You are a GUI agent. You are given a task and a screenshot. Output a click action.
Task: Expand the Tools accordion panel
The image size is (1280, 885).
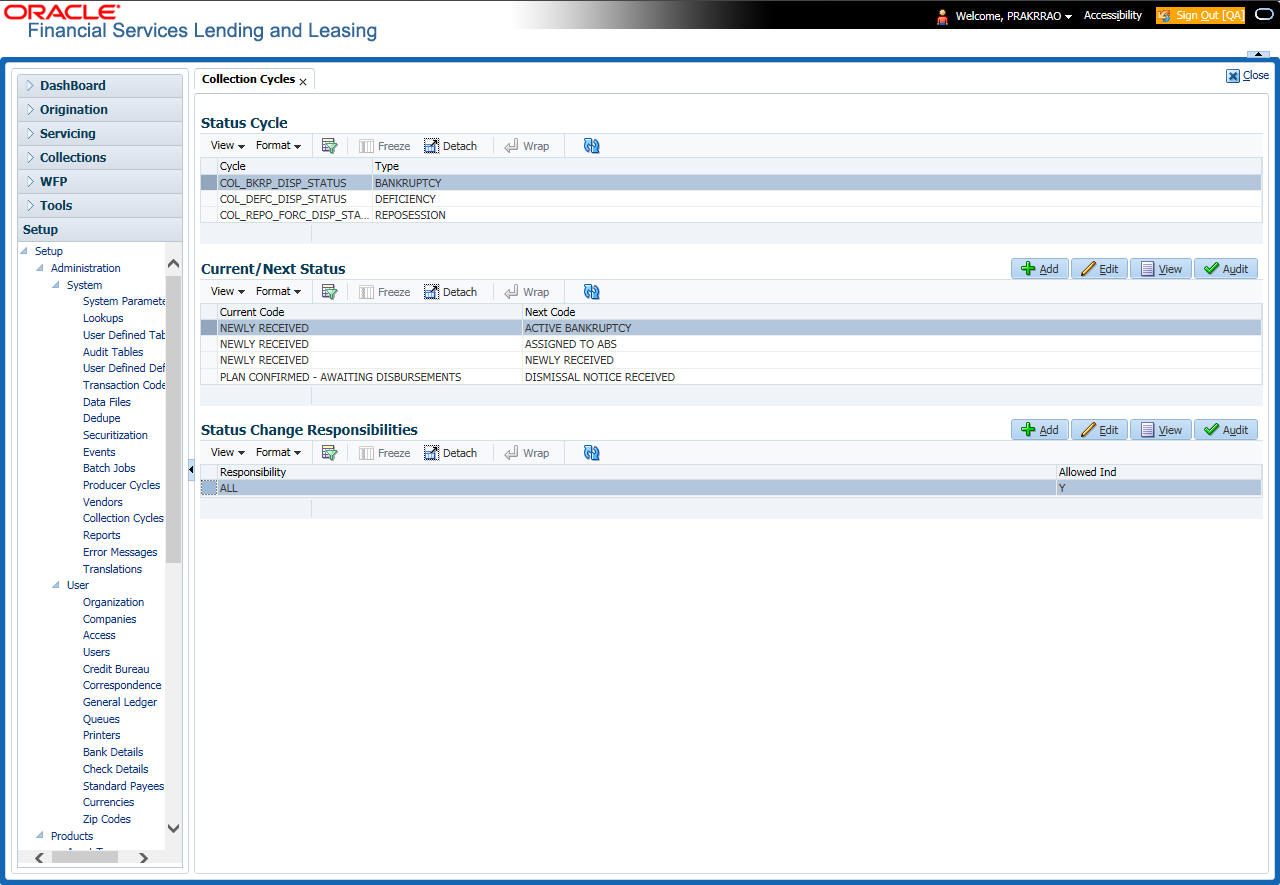[x=100, y=206]
